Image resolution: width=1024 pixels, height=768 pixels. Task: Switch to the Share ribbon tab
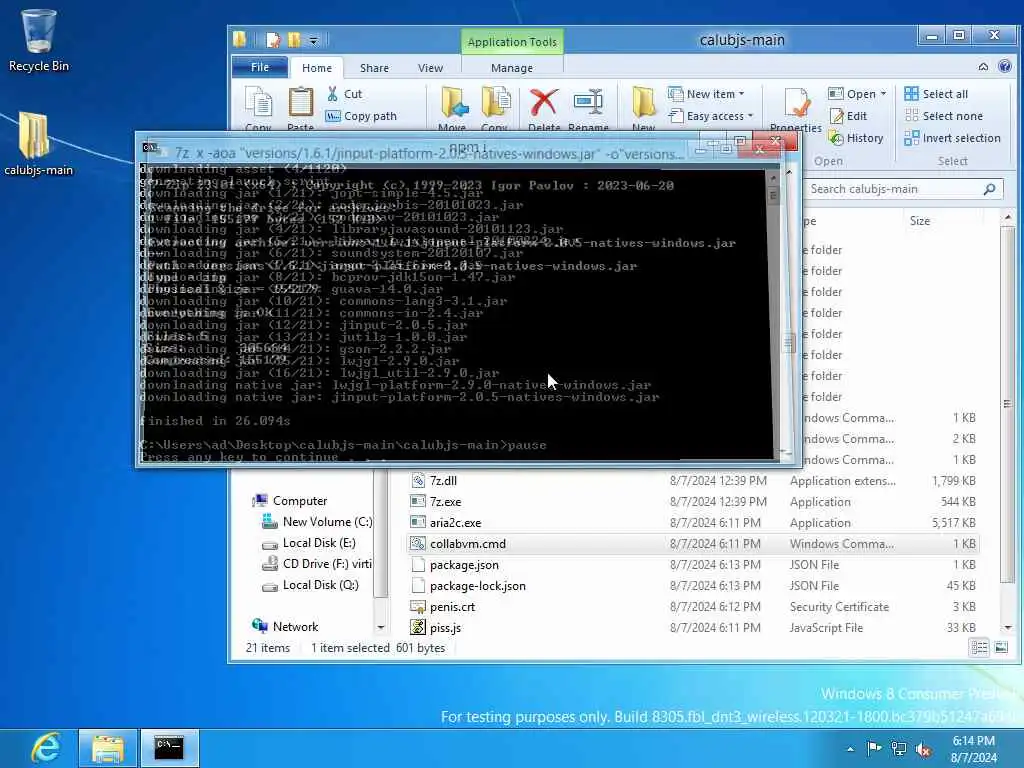point(374,68)
